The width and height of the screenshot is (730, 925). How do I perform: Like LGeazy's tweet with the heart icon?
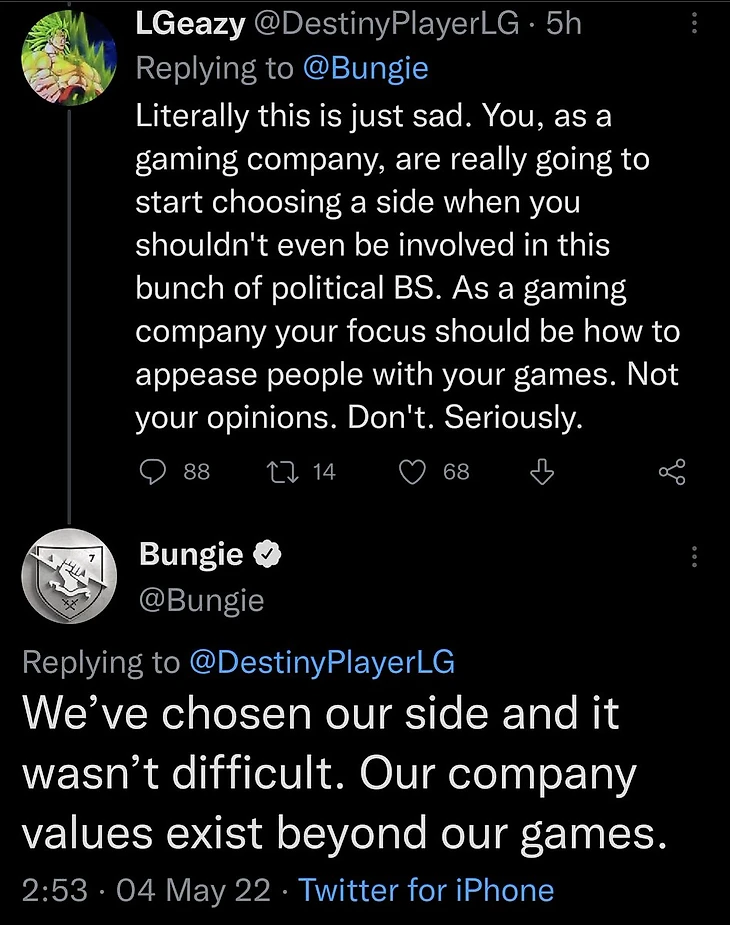click(412, 471)
